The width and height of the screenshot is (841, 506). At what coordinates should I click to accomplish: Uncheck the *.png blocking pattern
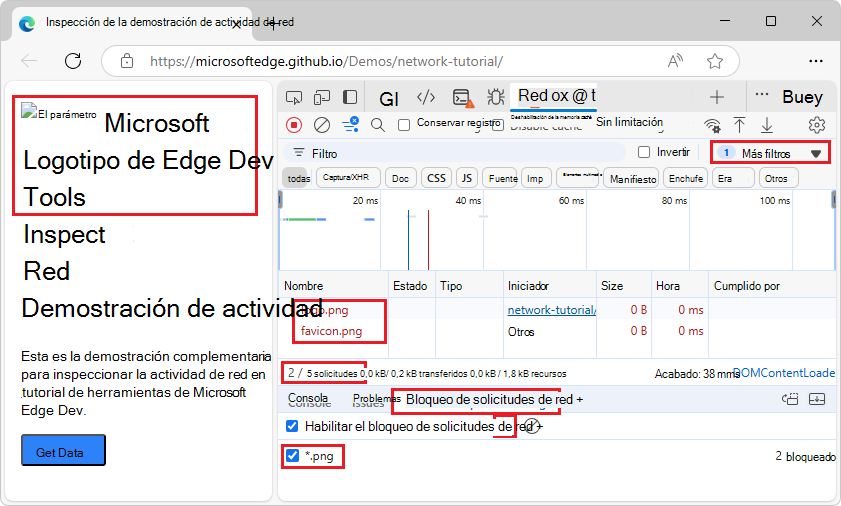292,456
